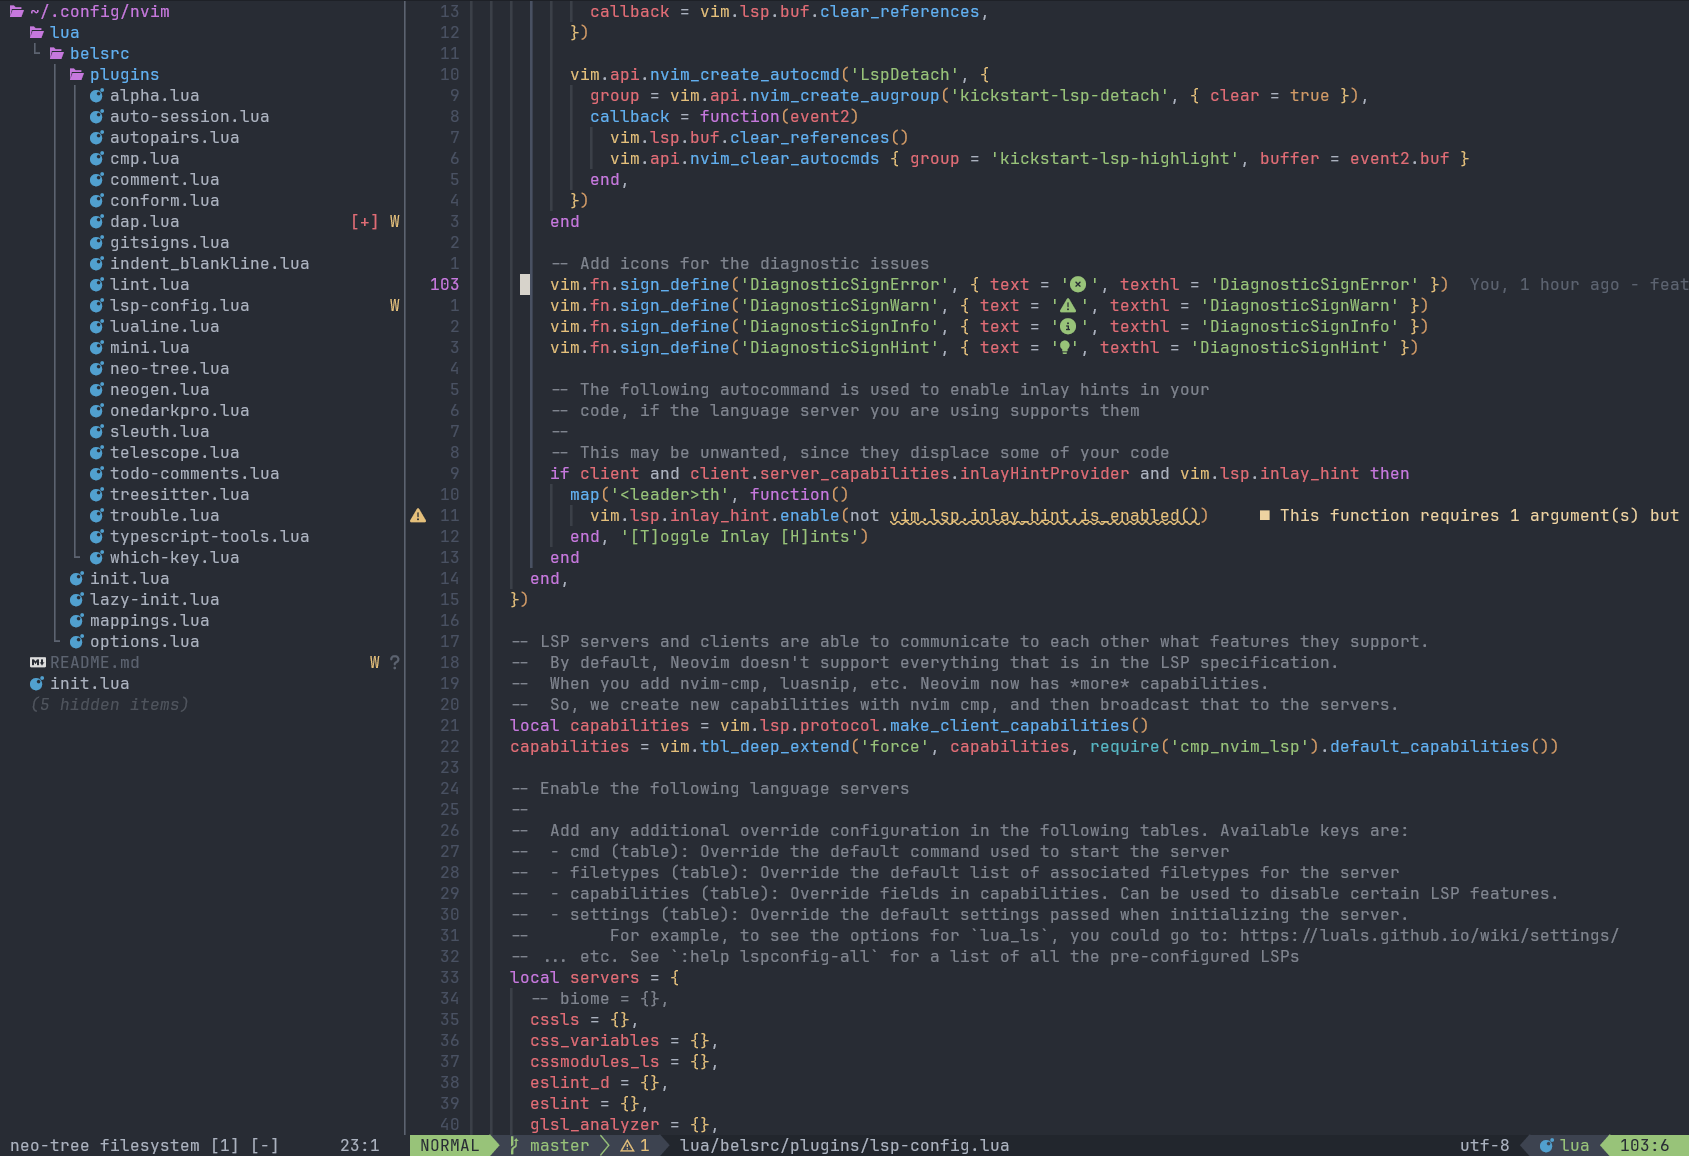This screenshot has height=1156, width=1689.
Task: Click the Lua icon beside lualine.lua
Action: pos(97,327)
